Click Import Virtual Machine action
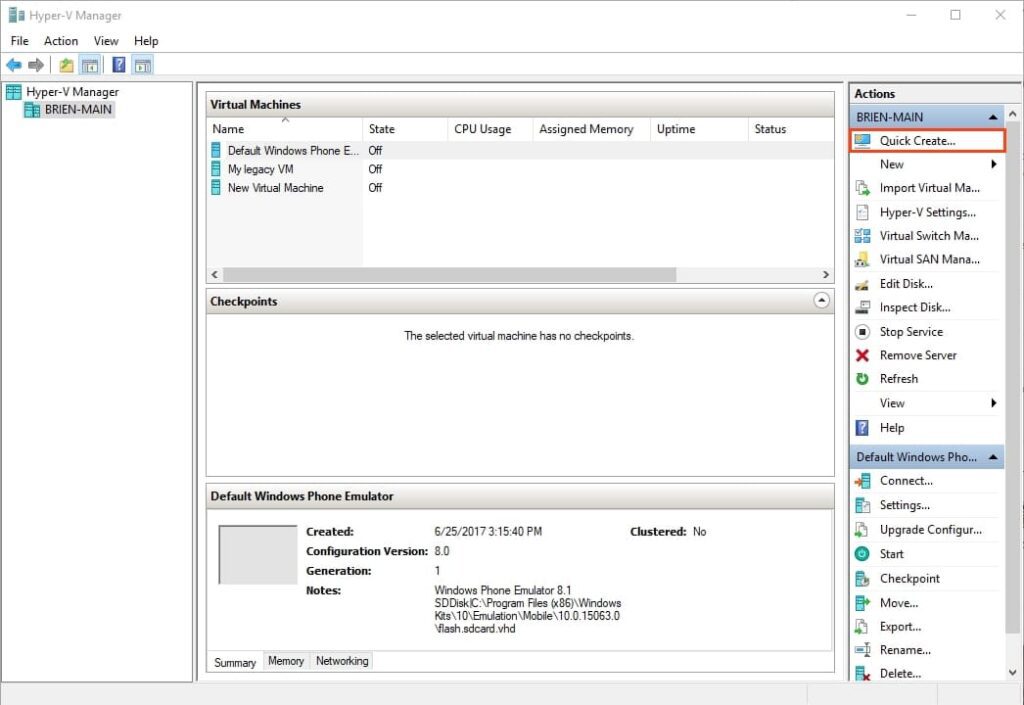This screenshot has height=705, width=1024. click(x=929, y=188)
